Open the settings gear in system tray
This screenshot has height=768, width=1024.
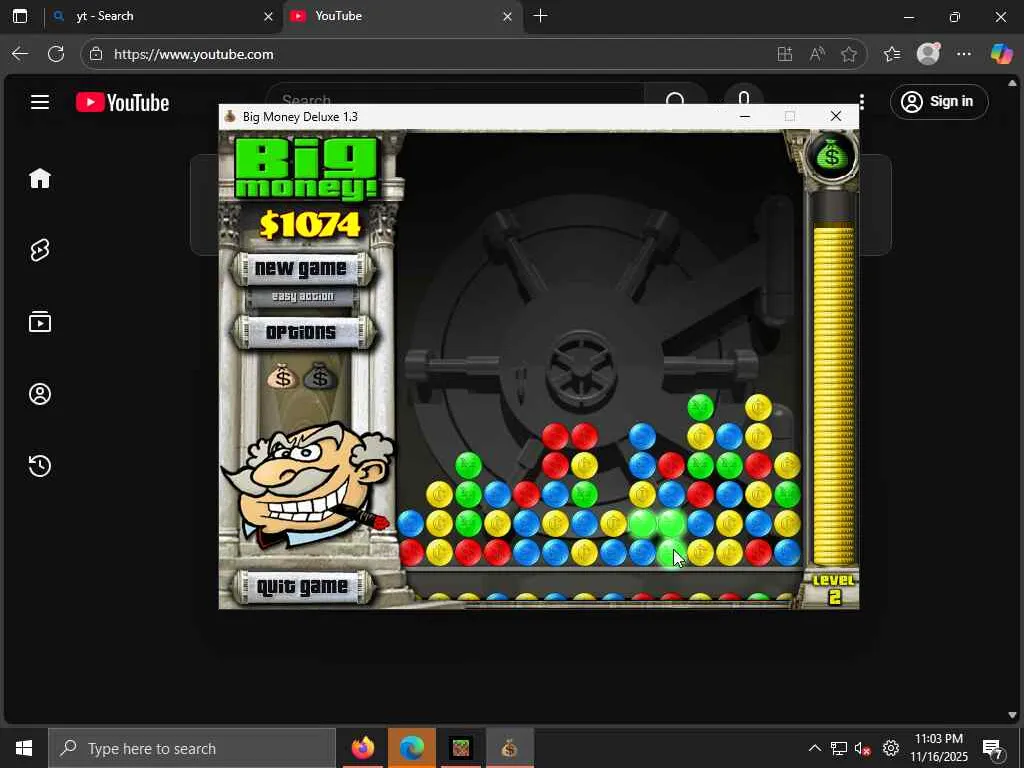(891, 748)
